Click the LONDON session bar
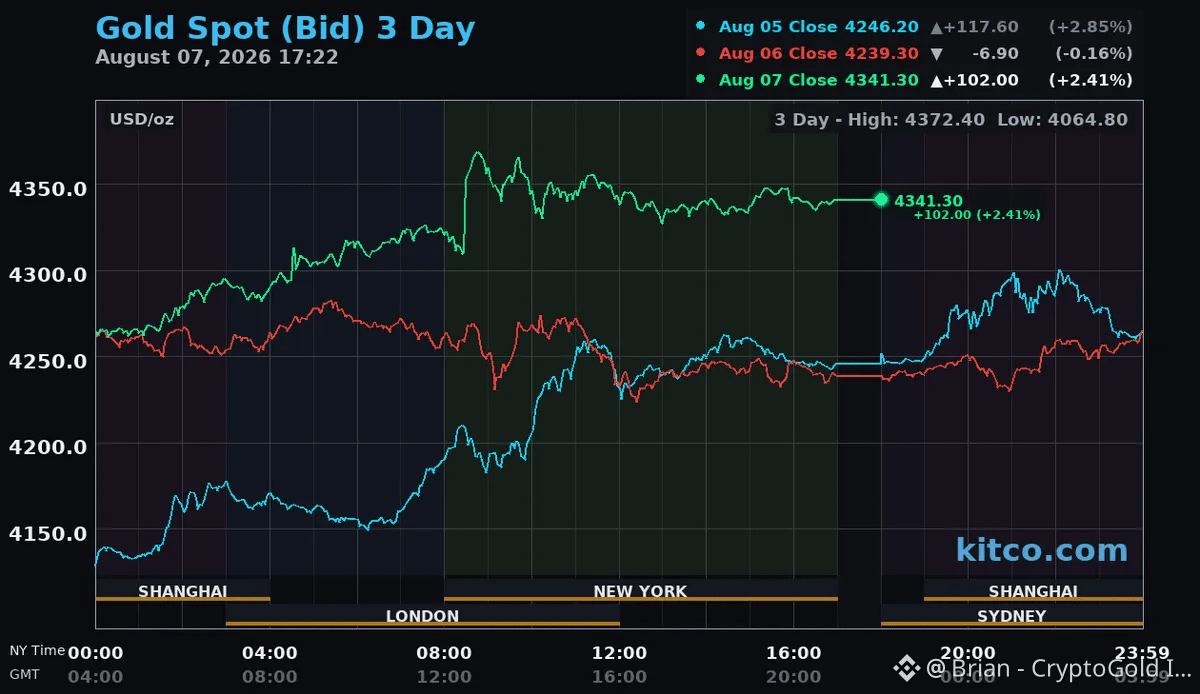 coord(422,616)
